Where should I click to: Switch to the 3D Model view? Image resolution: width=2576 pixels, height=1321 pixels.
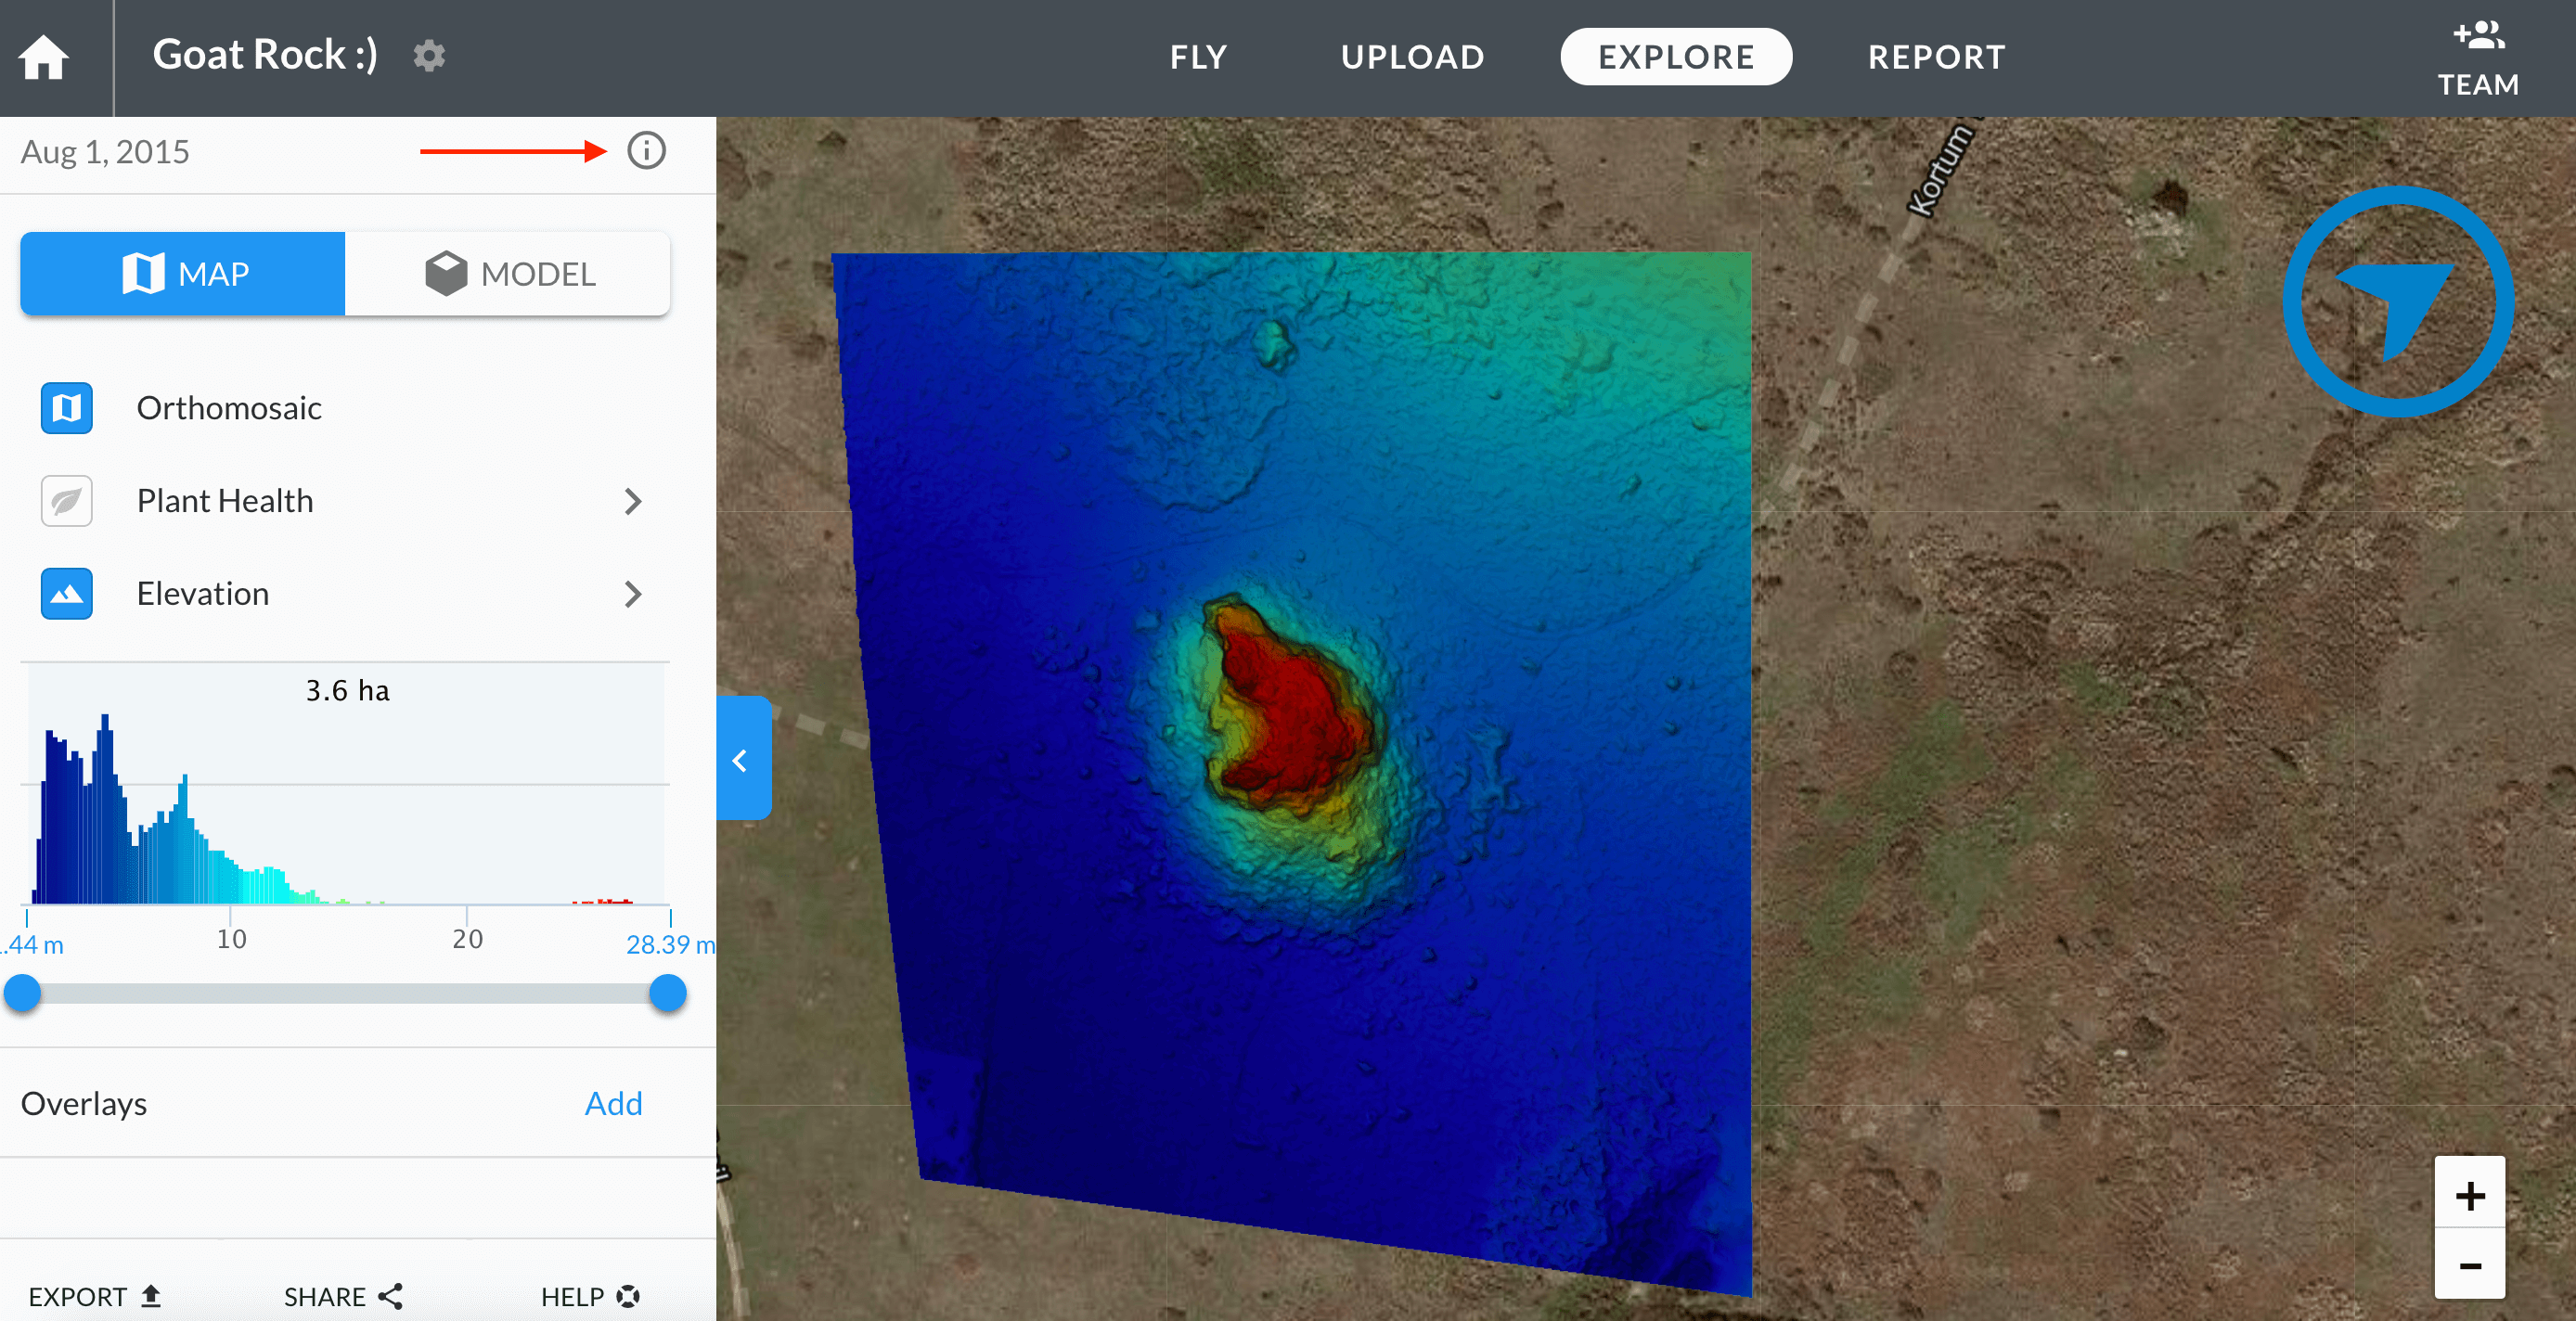[x=508, y=274]
